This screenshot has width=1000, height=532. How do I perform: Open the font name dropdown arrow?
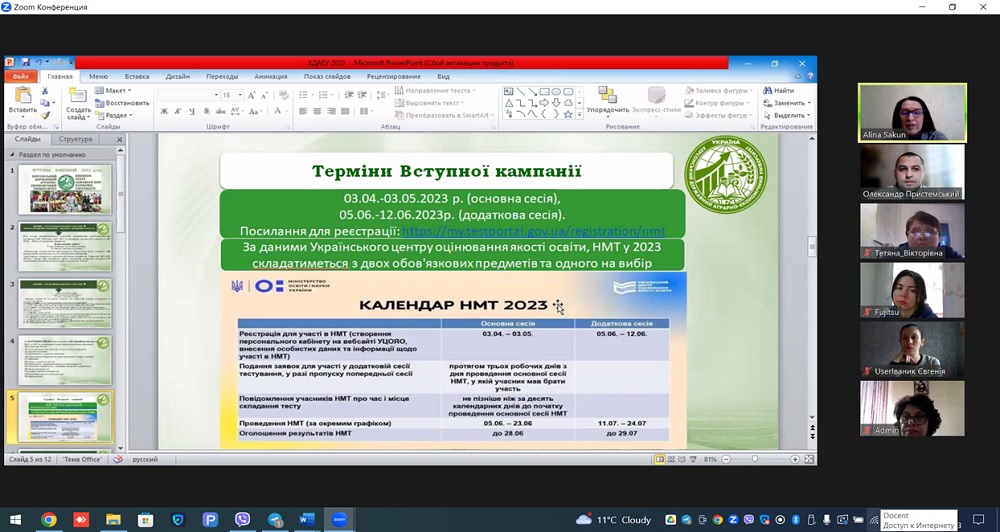coord(216,95)
